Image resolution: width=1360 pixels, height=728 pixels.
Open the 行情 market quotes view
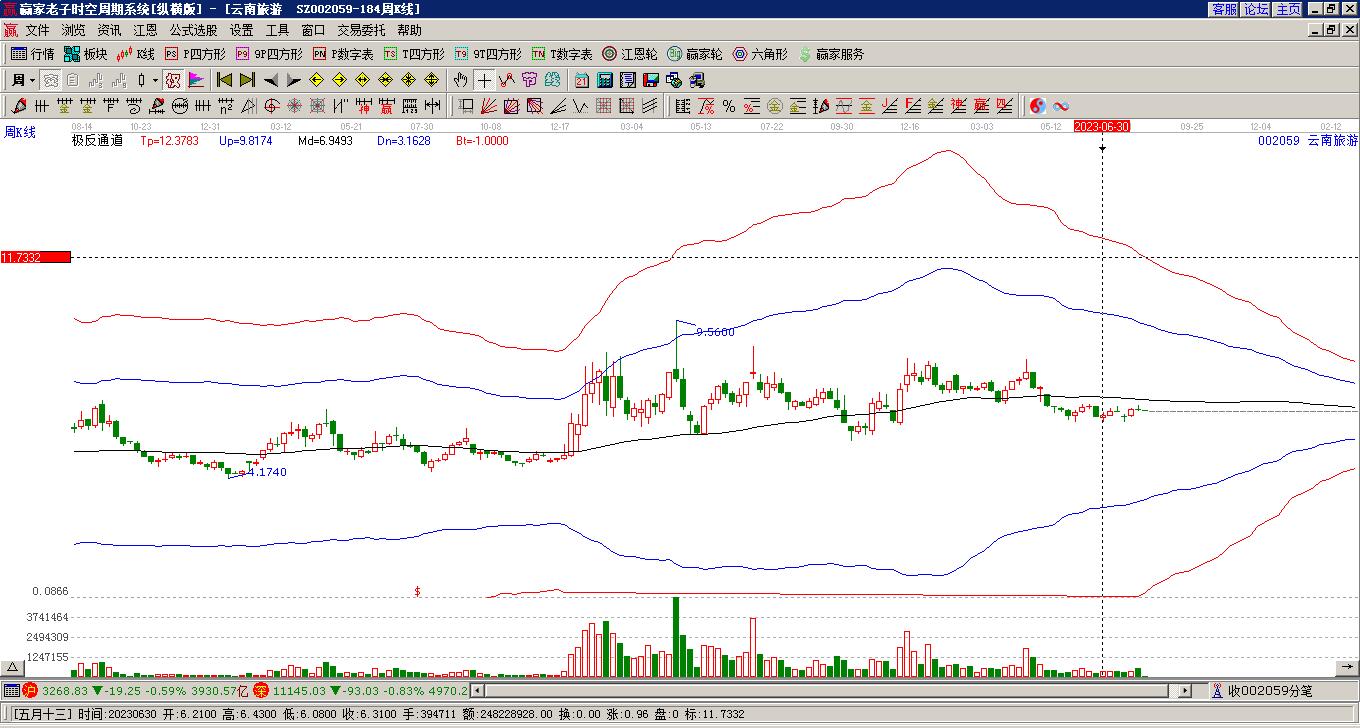coord(33,54)
